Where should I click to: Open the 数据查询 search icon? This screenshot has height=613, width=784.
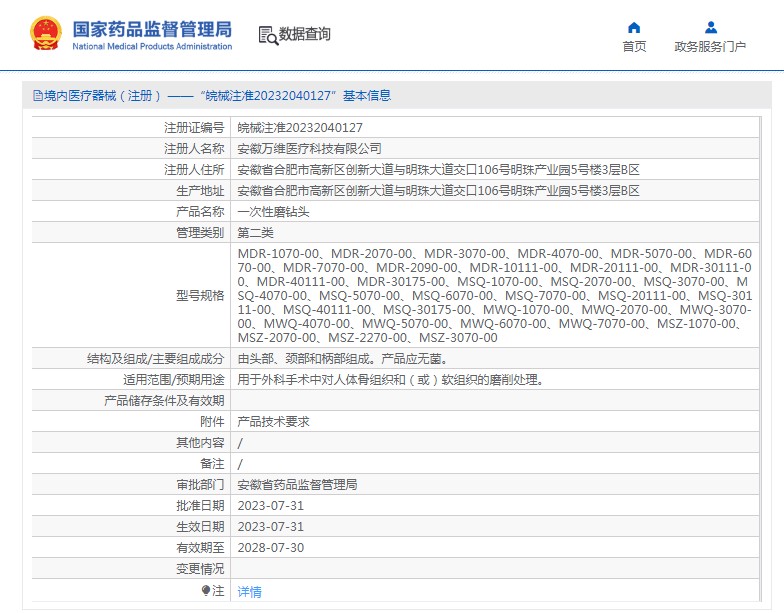pos(268,36)
